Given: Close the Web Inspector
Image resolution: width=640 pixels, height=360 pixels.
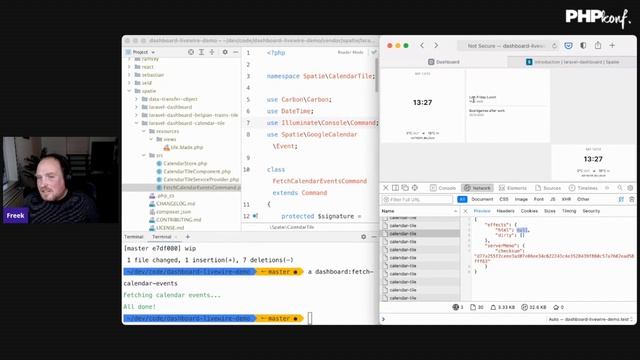Looking at the screenshot, I should [x=386, y=188].
